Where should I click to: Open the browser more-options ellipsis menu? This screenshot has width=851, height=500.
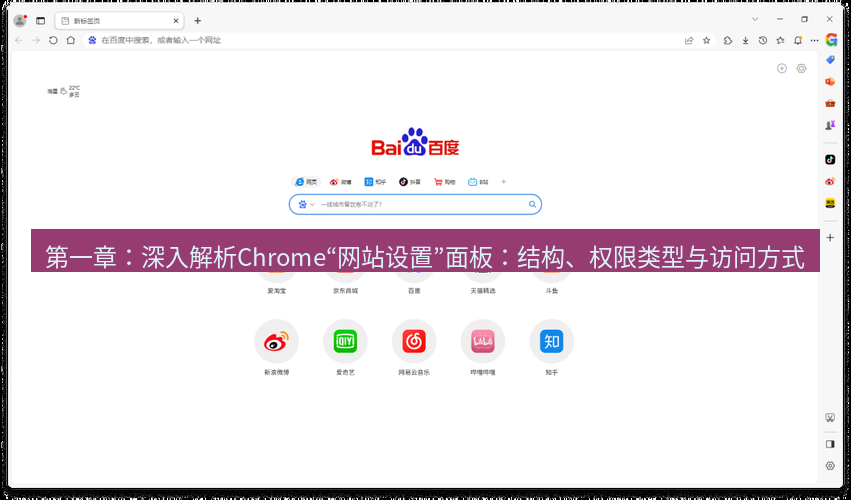[814, 40]
